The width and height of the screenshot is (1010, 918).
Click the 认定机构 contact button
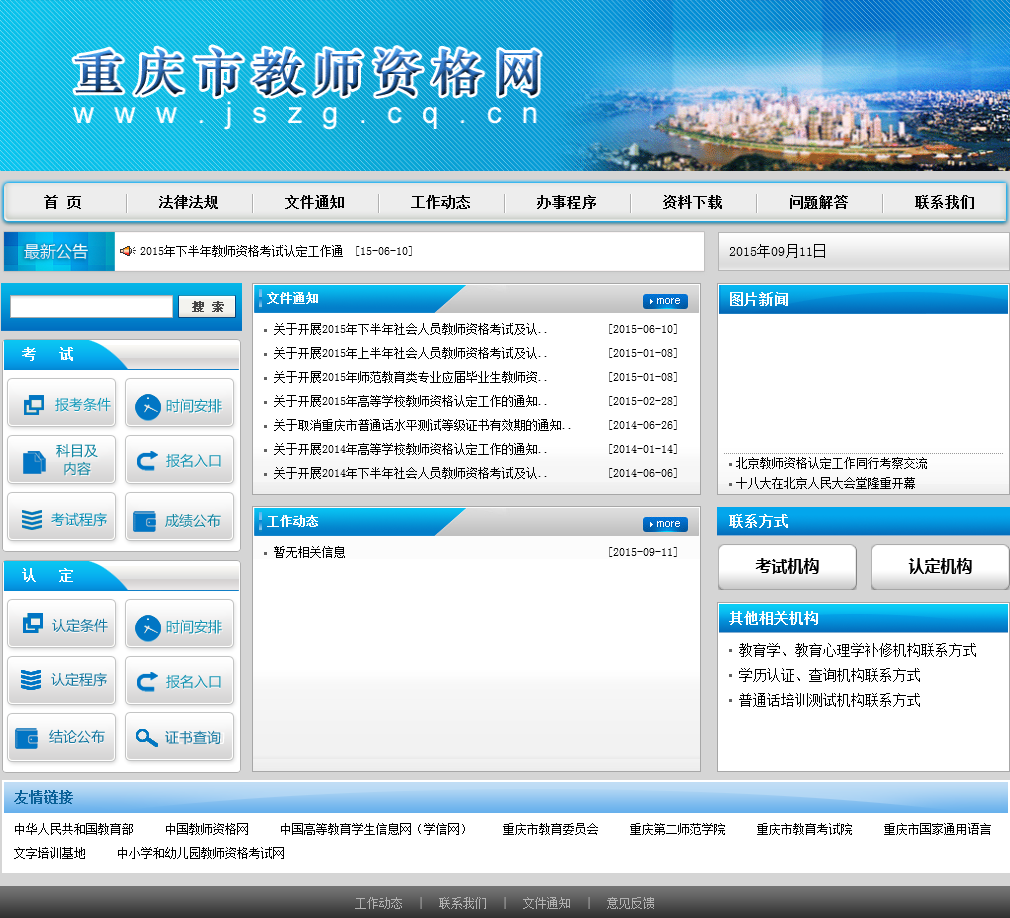[940, 567]
